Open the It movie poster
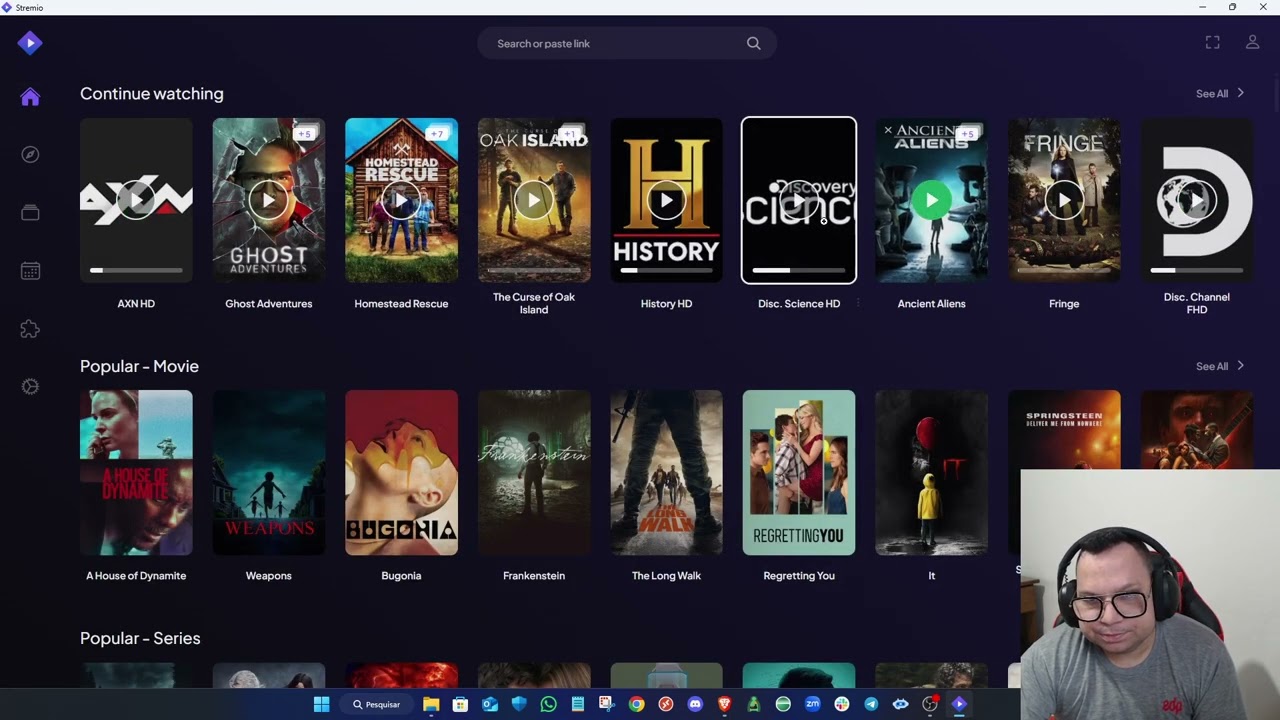Viewport: 1280px width, 720px height. coord(931,472)
